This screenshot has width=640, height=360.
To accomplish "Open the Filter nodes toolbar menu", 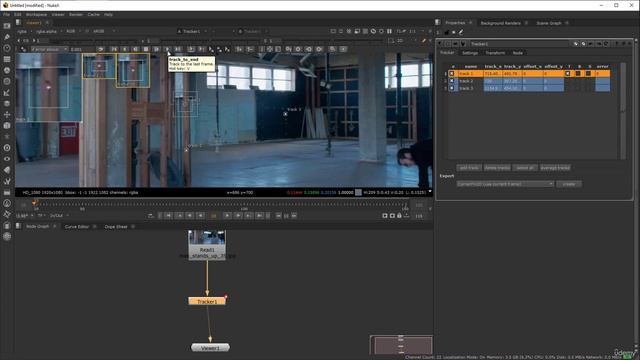I will click(7, 81).
